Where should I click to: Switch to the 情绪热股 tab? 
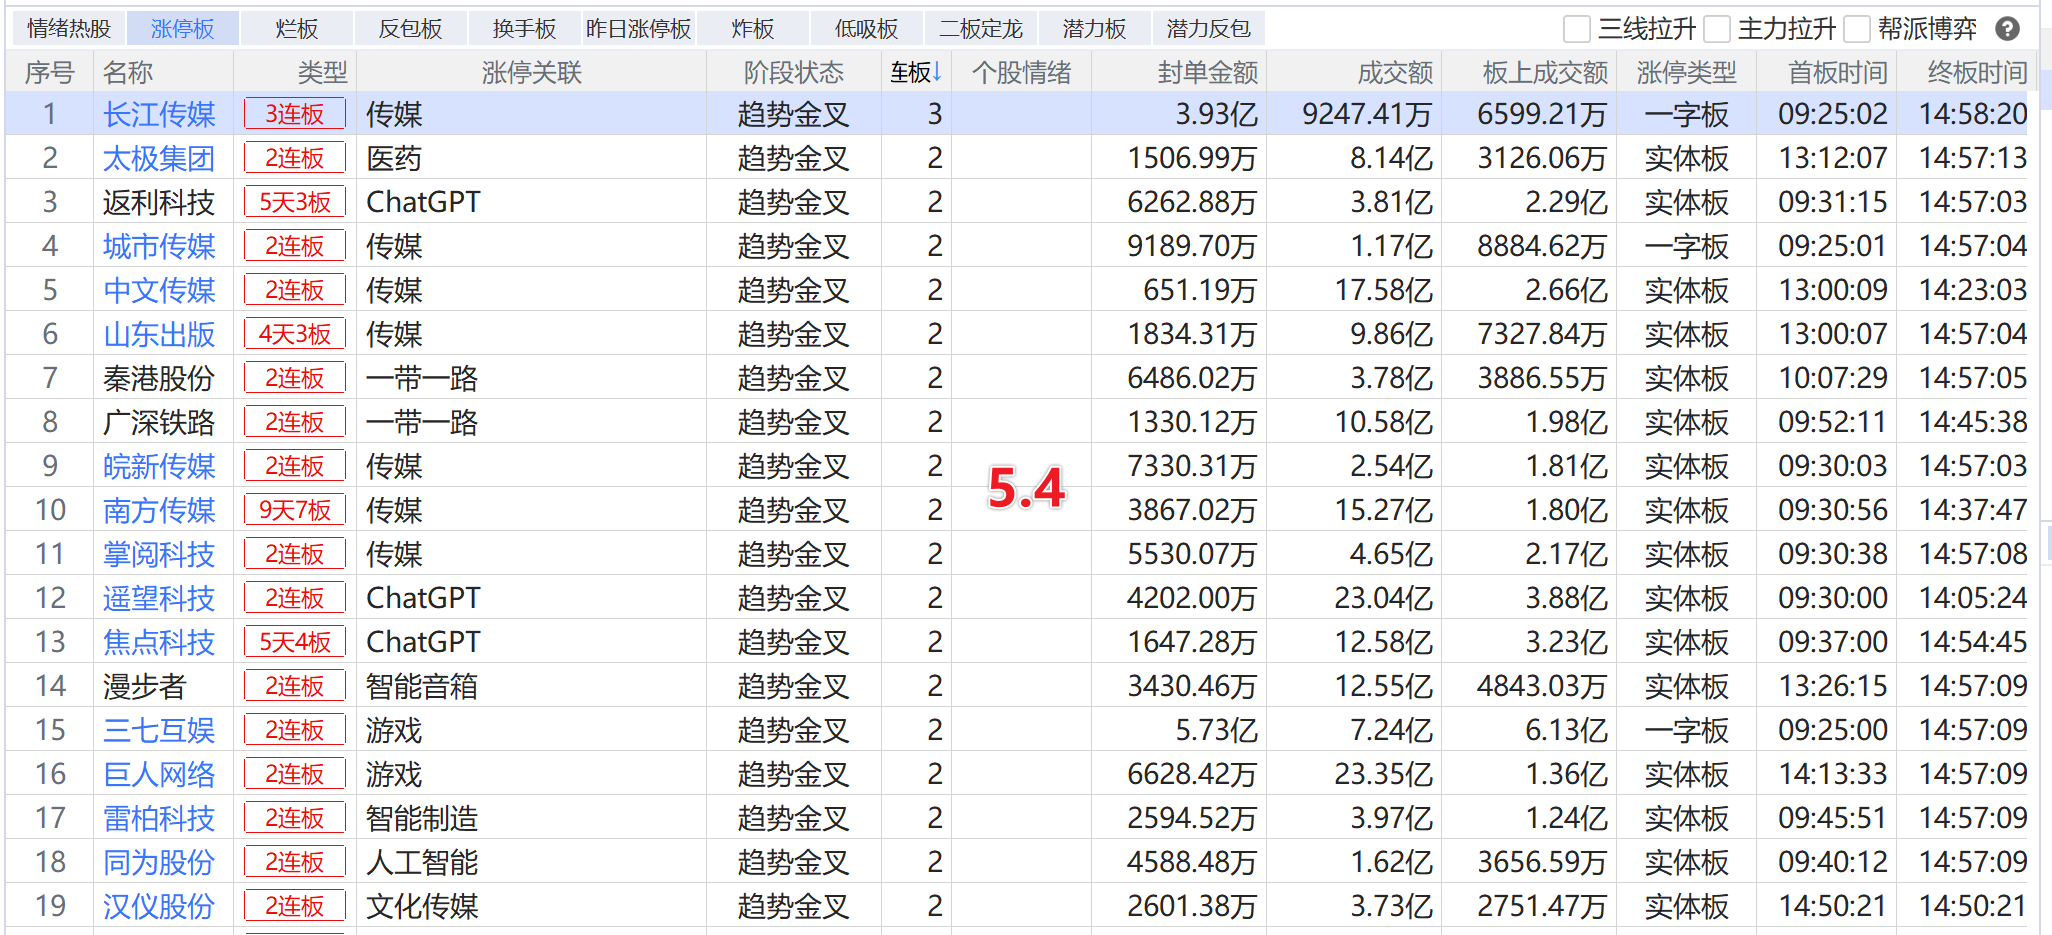pos(69,29)
